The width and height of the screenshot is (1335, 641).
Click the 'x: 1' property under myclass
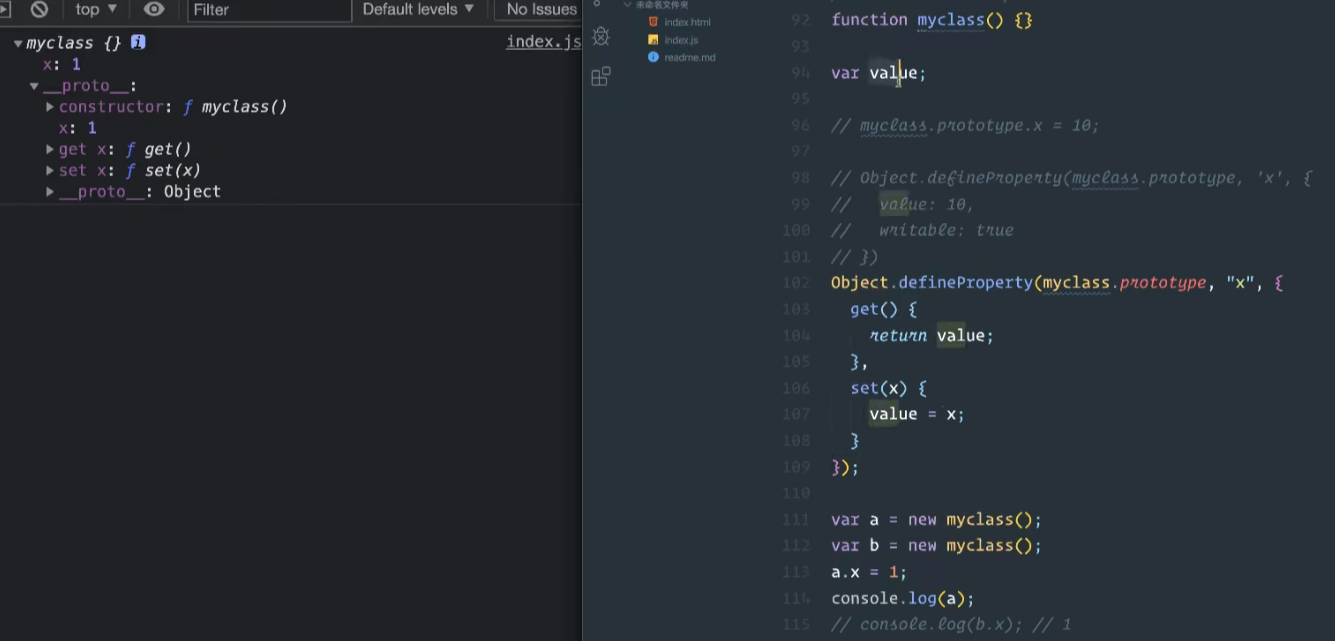click(61, 65)
